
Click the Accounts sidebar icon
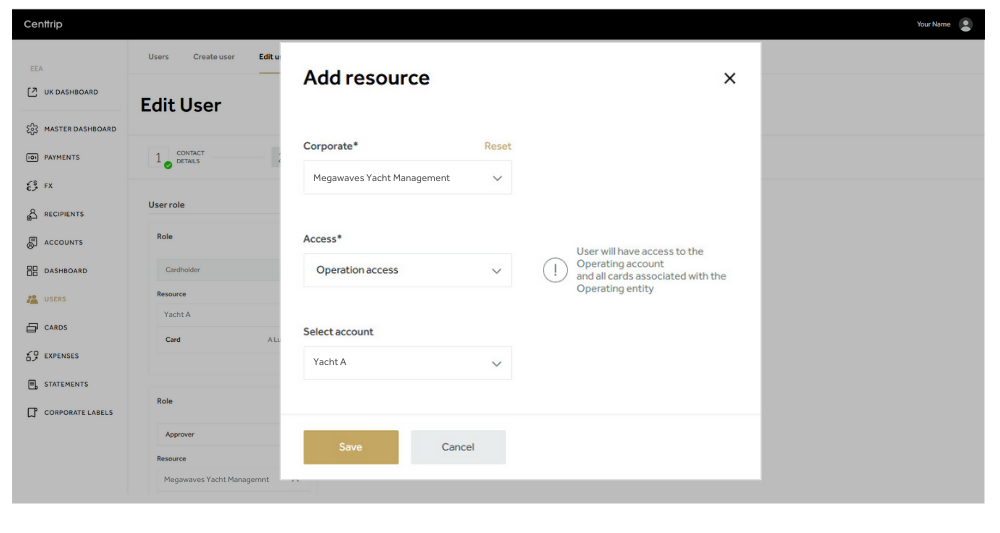tap(32, 242)
